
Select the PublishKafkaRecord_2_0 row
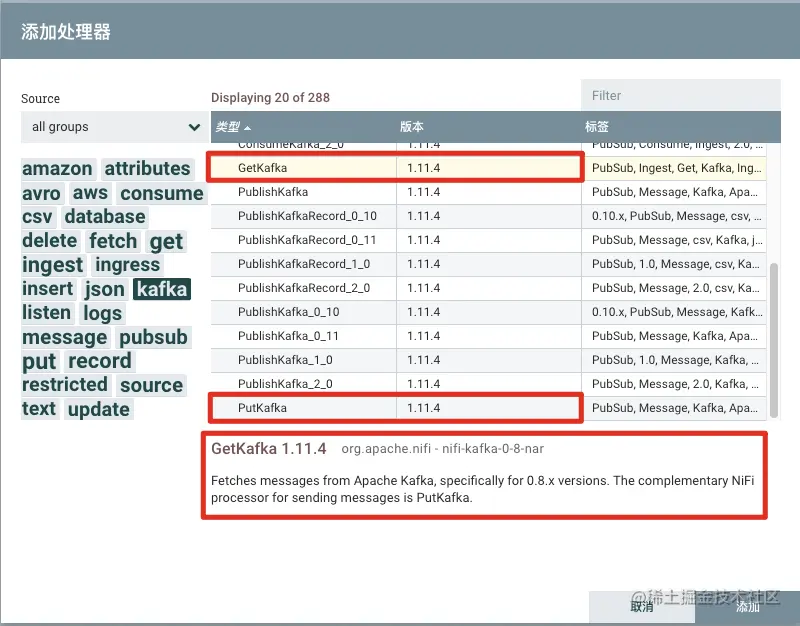[488, 288]
